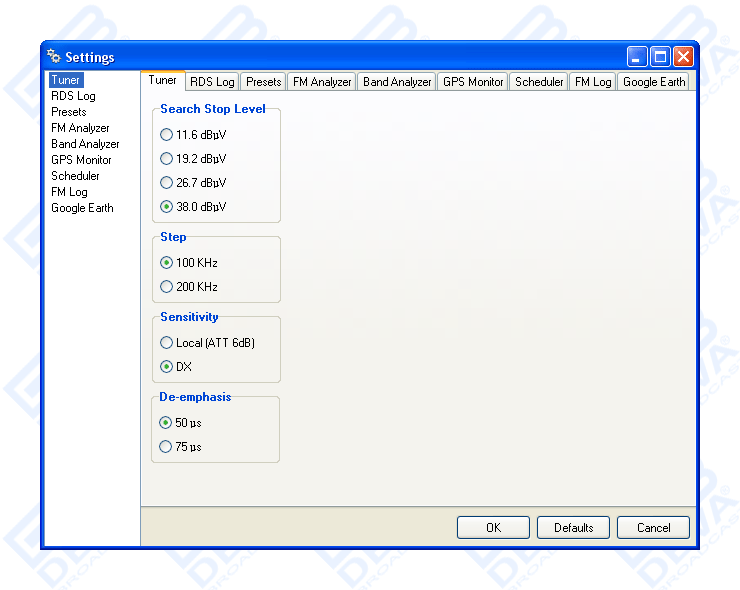Choose Band Analyzer in the sidebar list
The height and width of the screenshot is (590, 740).
click(85, 144)
